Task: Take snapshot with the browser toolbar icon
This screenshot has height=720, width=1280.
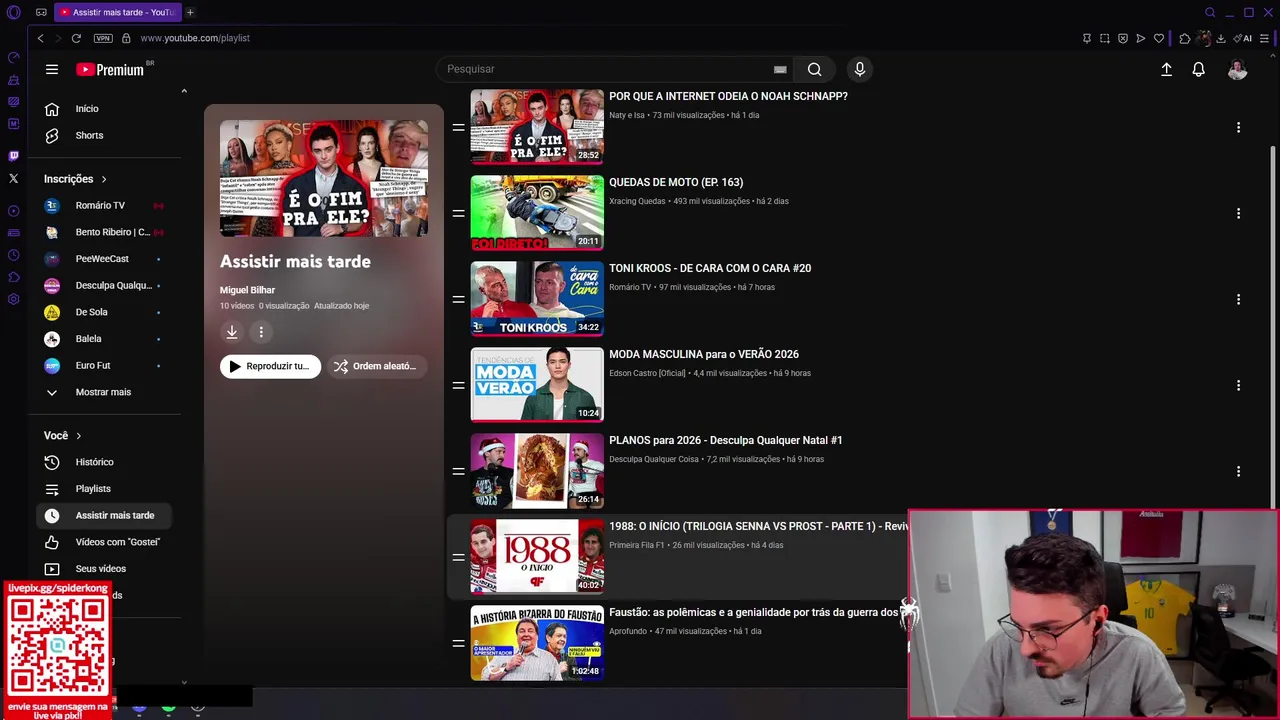Action: click(x=1105, y=38)
